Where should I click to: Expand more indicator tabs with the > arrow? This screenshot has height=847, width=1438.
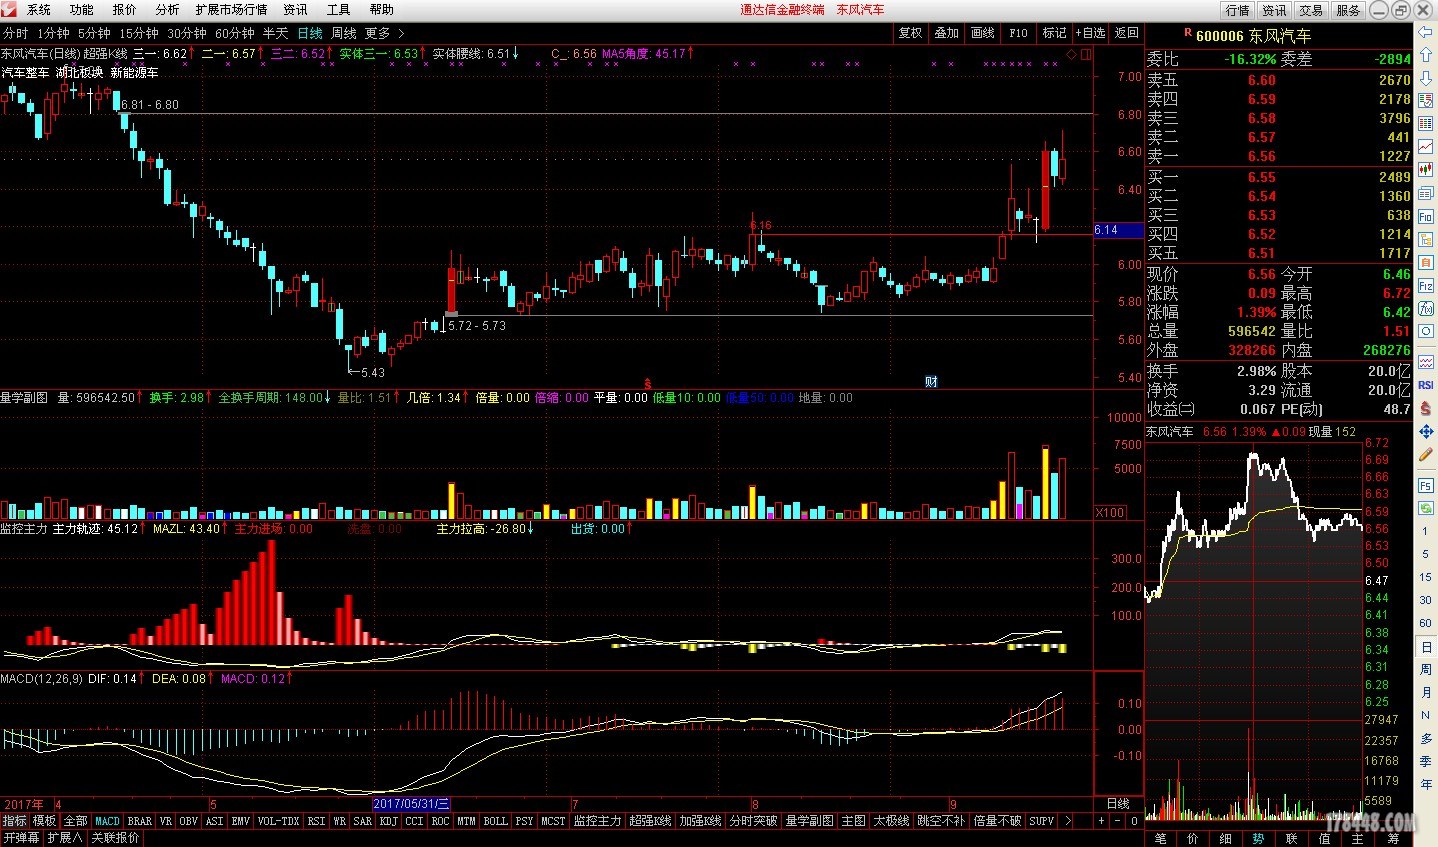coord(1068,821)
